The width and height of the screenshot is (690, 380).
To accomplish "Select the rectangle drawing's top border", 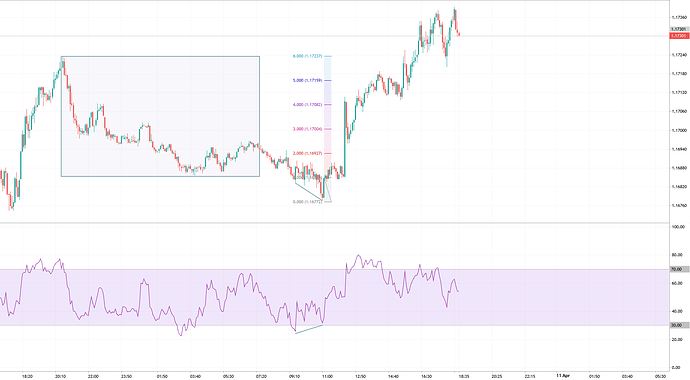I will (160, 56).
